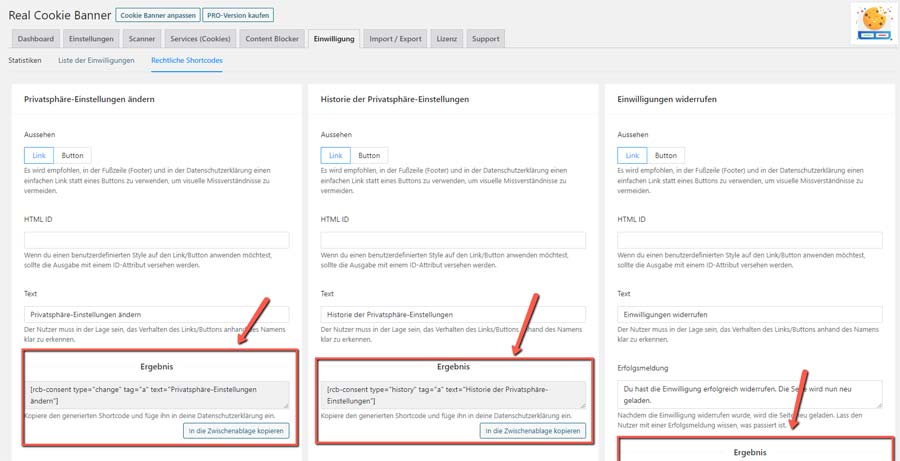Switch to the Einstellungen tab
Screen dimensions: 900x461
(x=92, y=39)
